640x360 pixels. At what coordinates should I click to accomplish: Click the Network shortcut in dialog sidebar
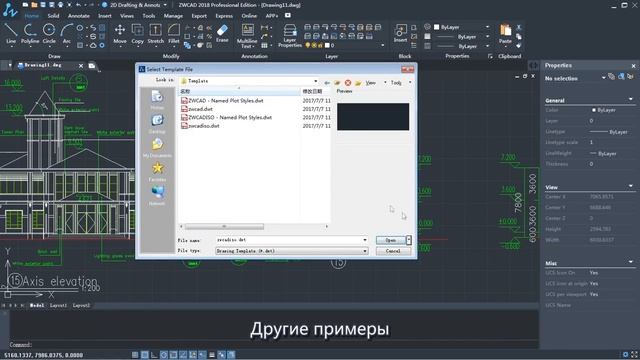pyautogui.click(x=157, y=196)
